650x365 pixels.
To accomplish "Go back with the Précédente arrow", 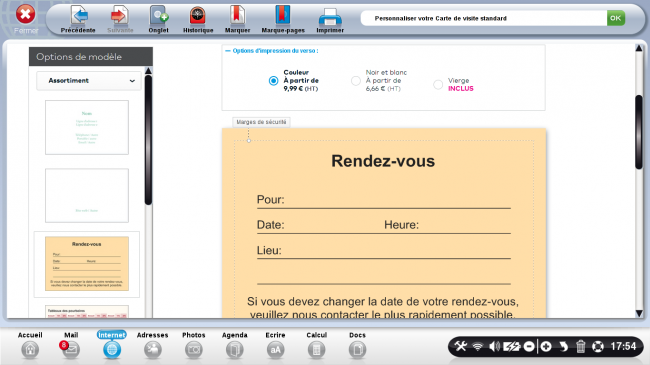I will point(78,16).
